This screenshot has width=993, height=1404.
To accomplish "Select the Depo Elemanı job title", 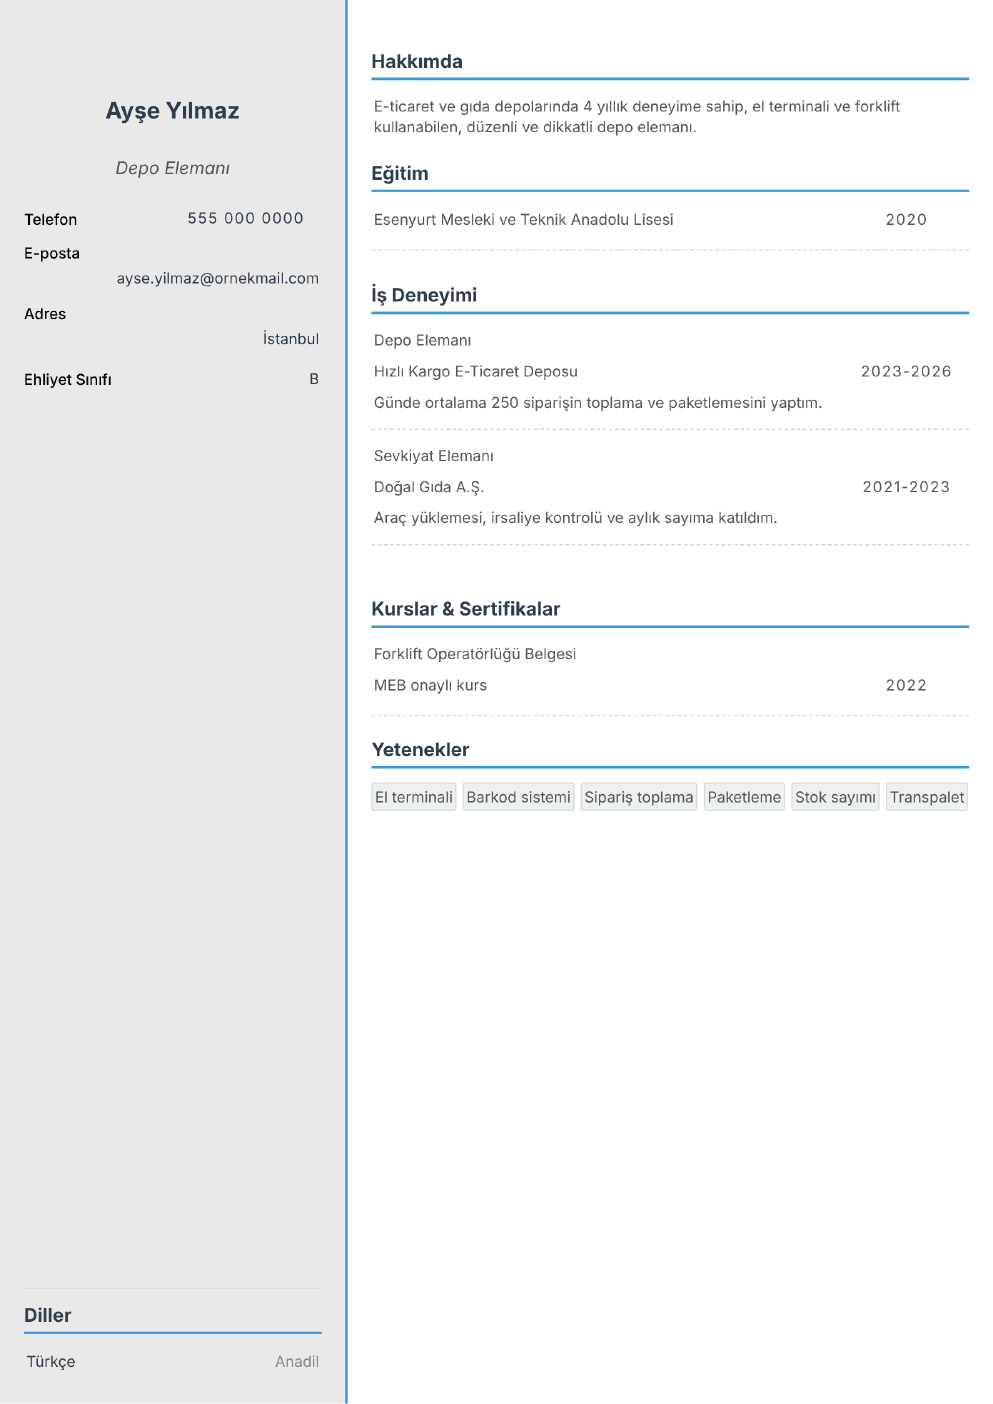I will (x=172, y=168).
